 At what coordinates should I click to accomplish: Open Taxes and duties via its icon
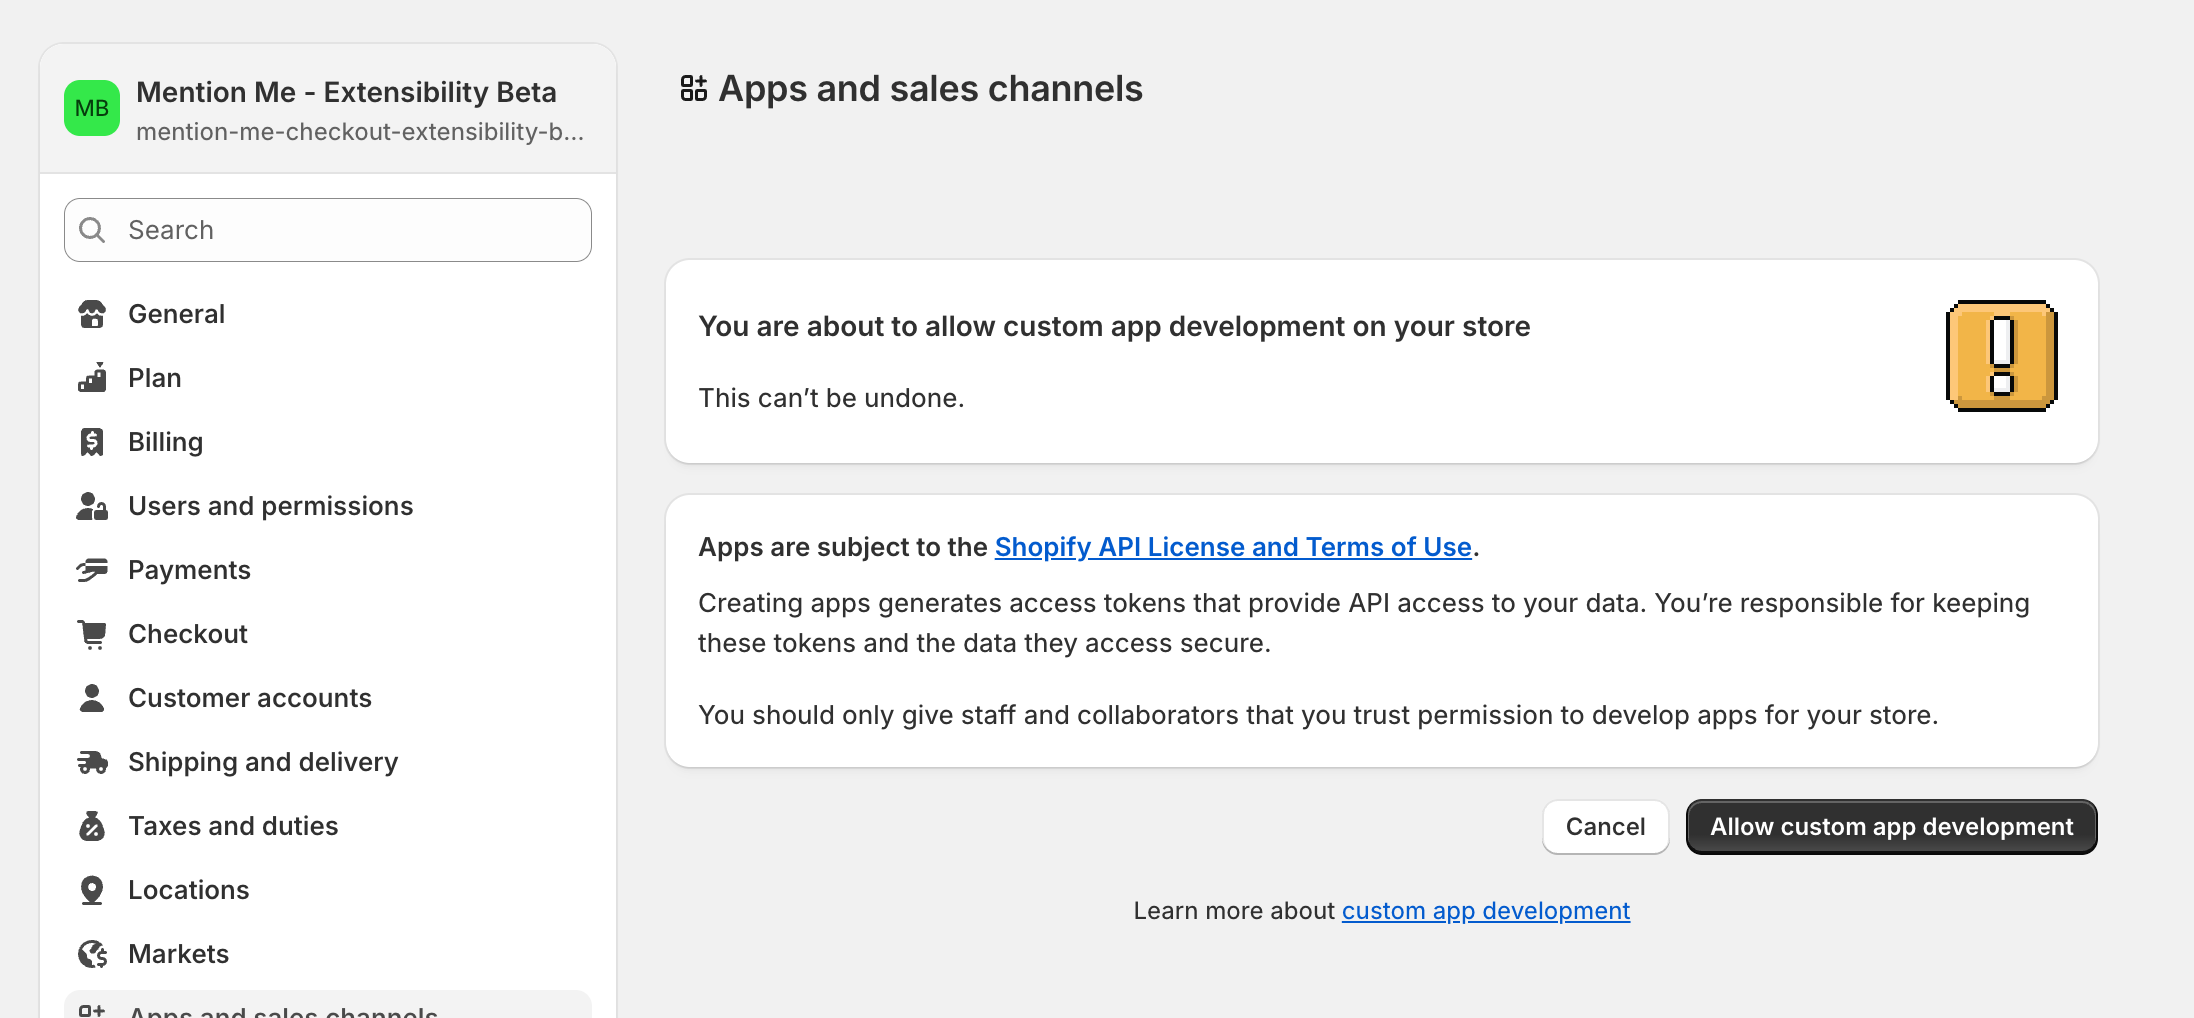(x=92, y=825)
